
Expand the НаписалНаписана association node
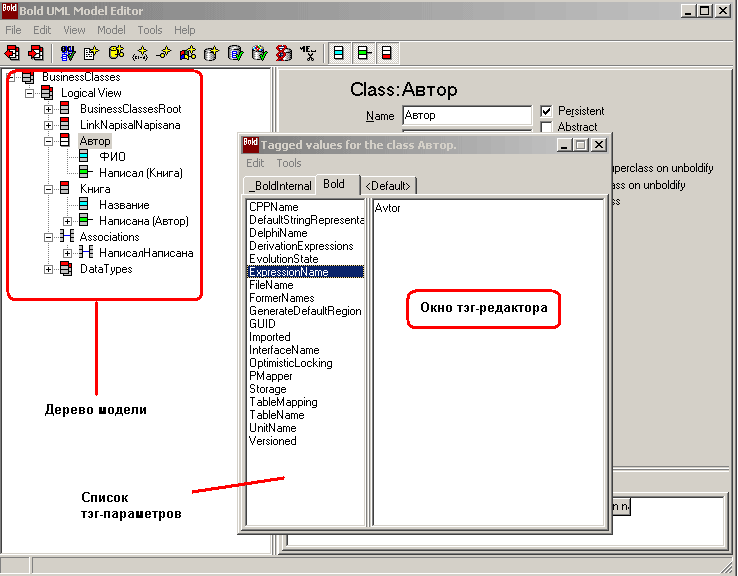pos(67,253)
